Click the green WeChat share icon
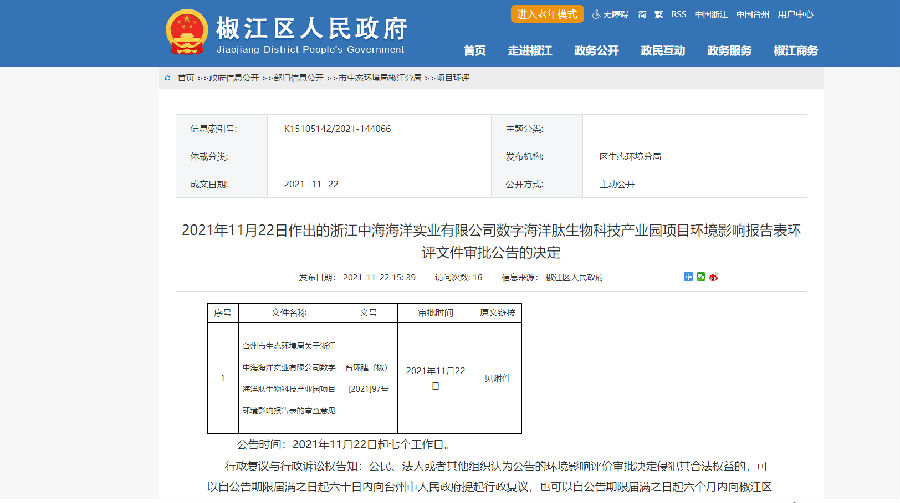 [x=700, y=276]
